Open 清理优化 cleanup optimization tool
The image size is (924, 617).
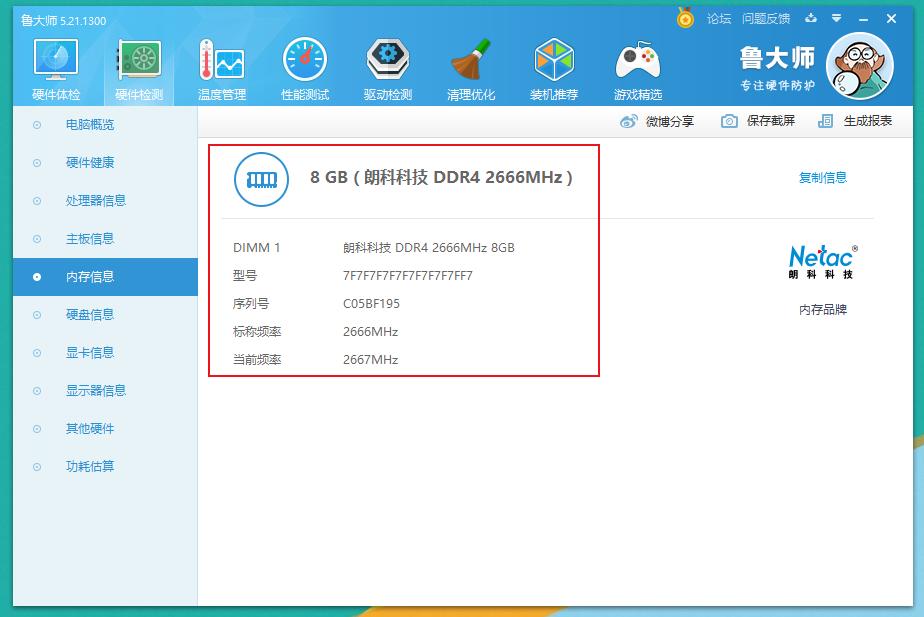[x=471, y=65]
